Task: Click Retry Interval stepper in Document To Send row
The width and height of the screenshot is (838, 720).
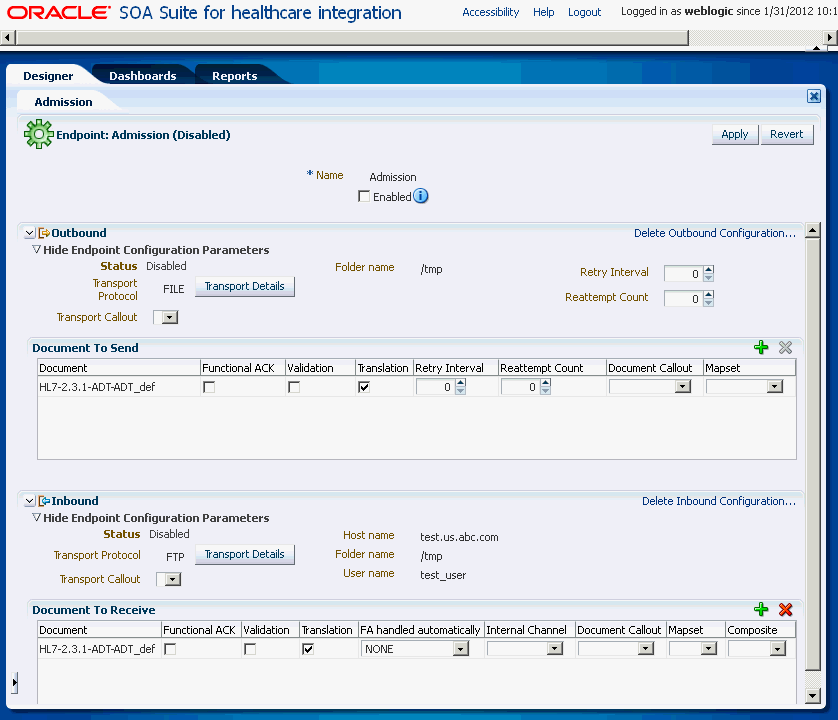Action: 461,386
